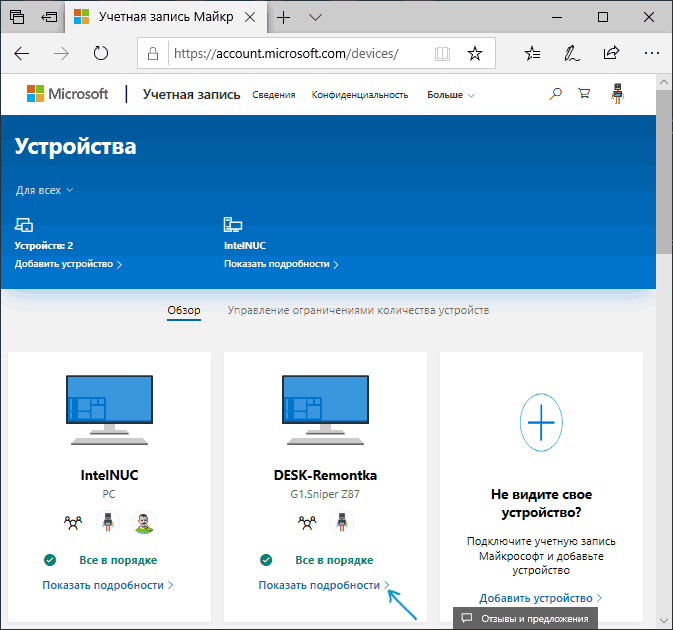This screenshot has height=630, width=673.
Task: Click the DESK-Remontka device name
Action: point(325,475)
